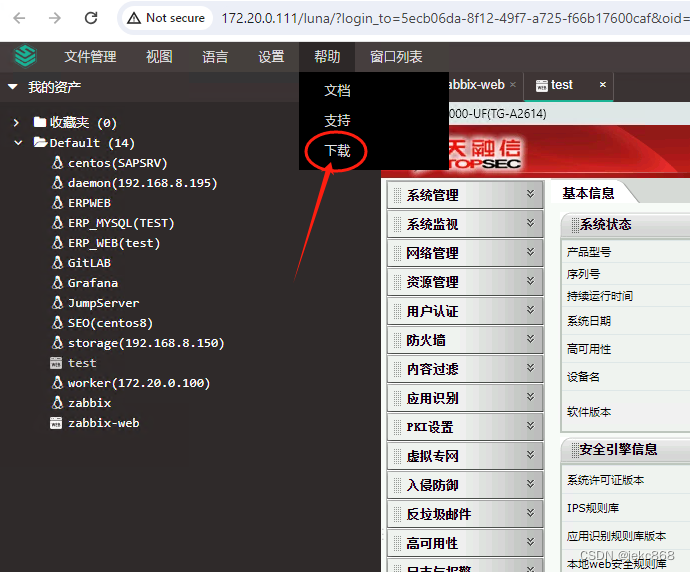Screen dimensions: 690x572
Task: Open the centos(SAPSRV) asset
Action: click(117, 163)
